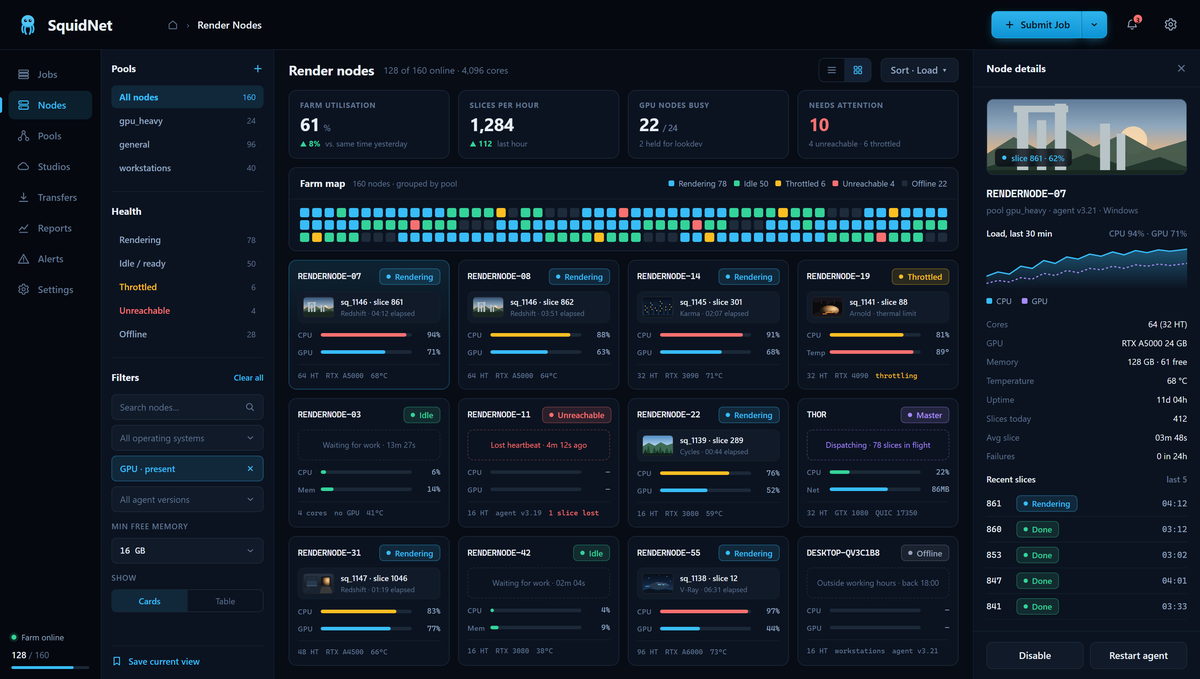
Task: Close the Node details panel
Action: (x=1181, y=69)
